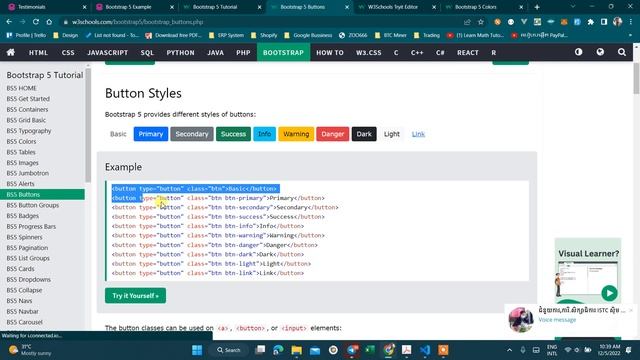Open HOW TO in top navigation
Screen dimensions: 640x360
(330, 53)
